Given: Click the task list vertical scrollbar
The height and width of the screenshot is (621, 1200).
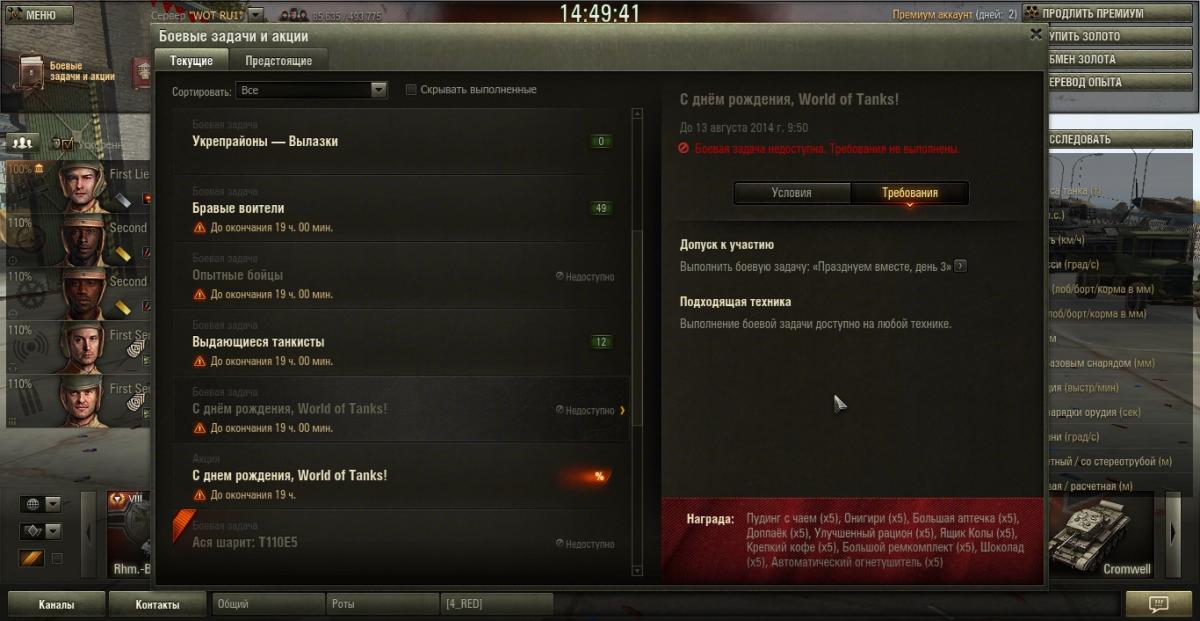Looking at the screenshot, I should pos(636,342).
